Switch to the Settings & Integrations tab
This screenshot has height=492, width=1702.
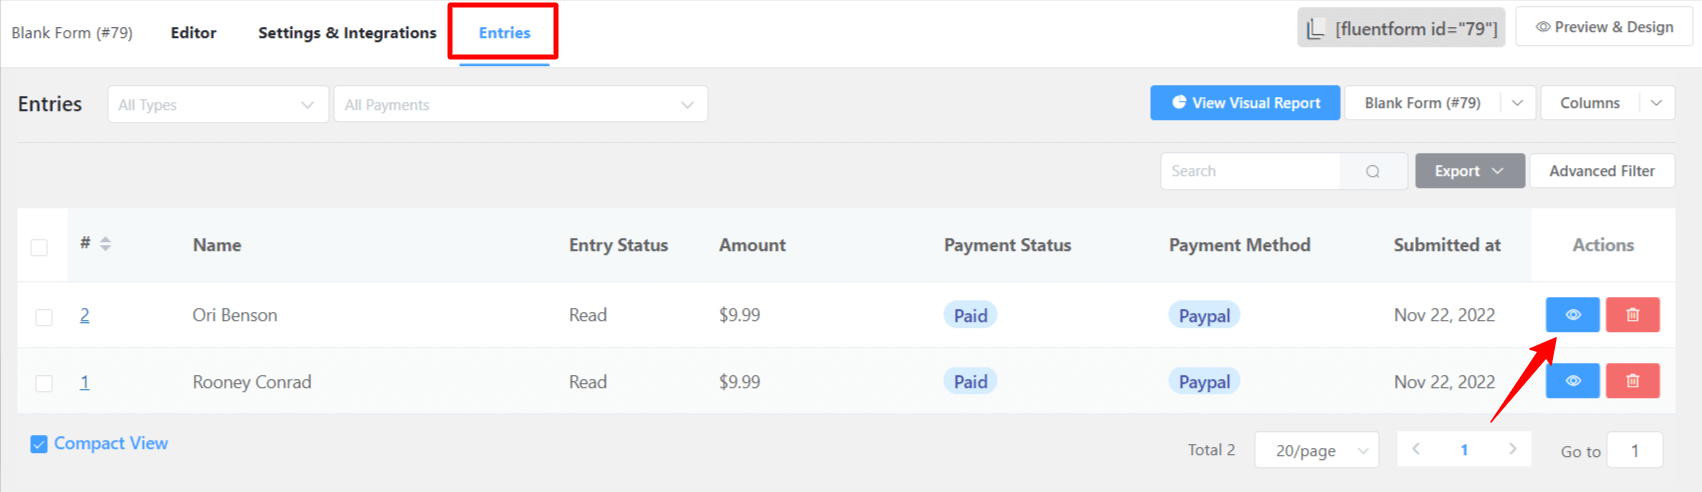tap(347, 33)
